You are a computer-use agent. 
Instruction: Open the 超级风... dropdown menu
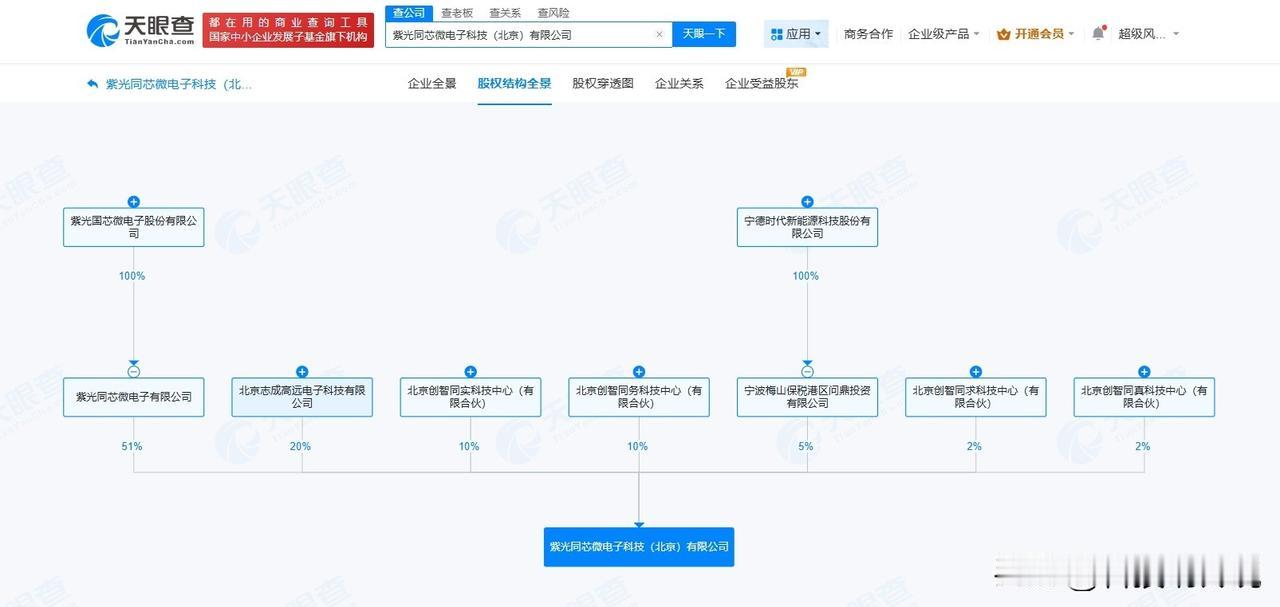click(x=1143, y=33)
